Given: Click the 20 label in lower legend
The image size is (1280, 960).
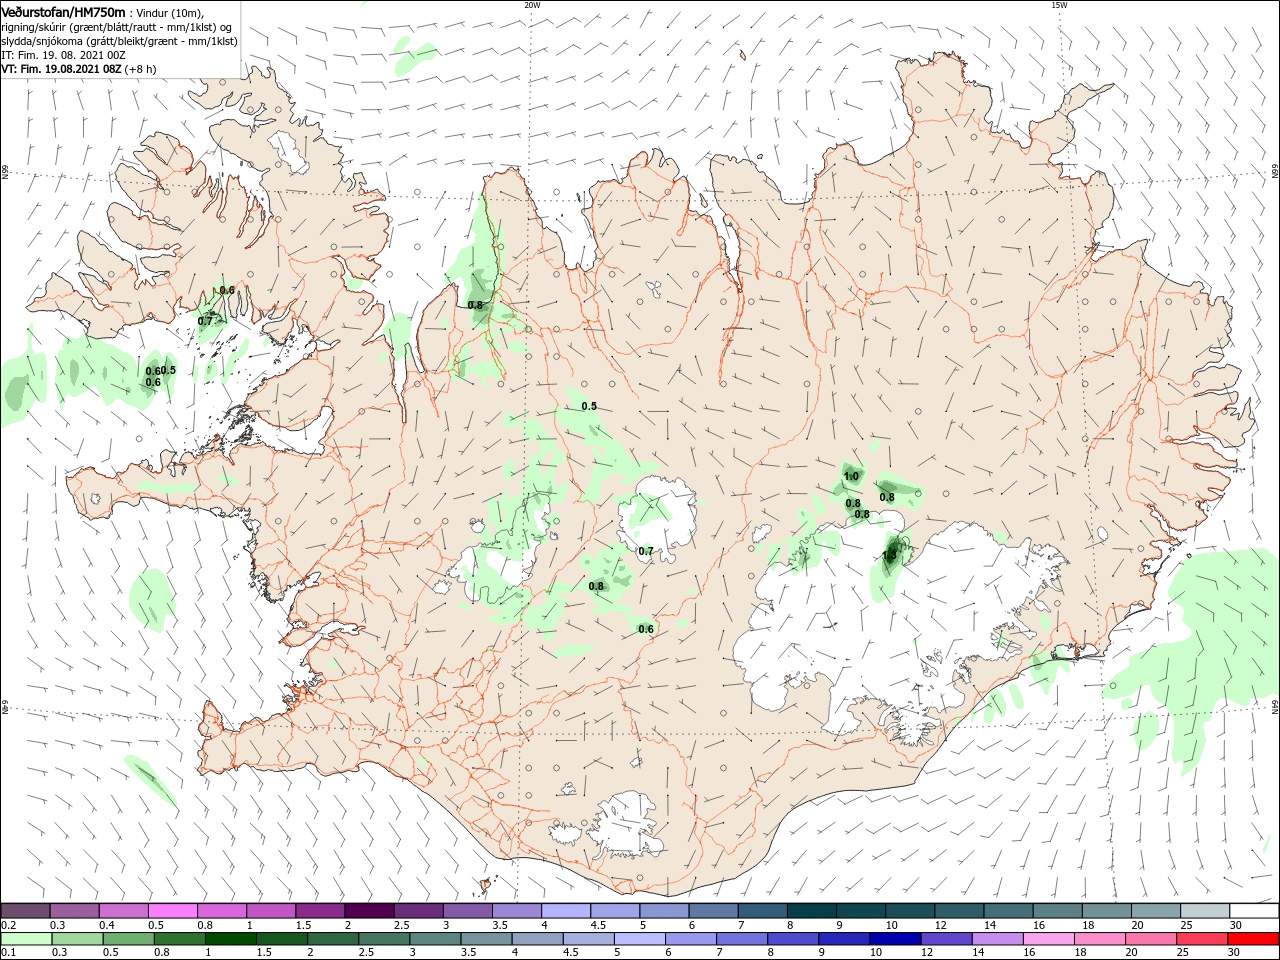Looking at the screenshot, I should 1133,953.
